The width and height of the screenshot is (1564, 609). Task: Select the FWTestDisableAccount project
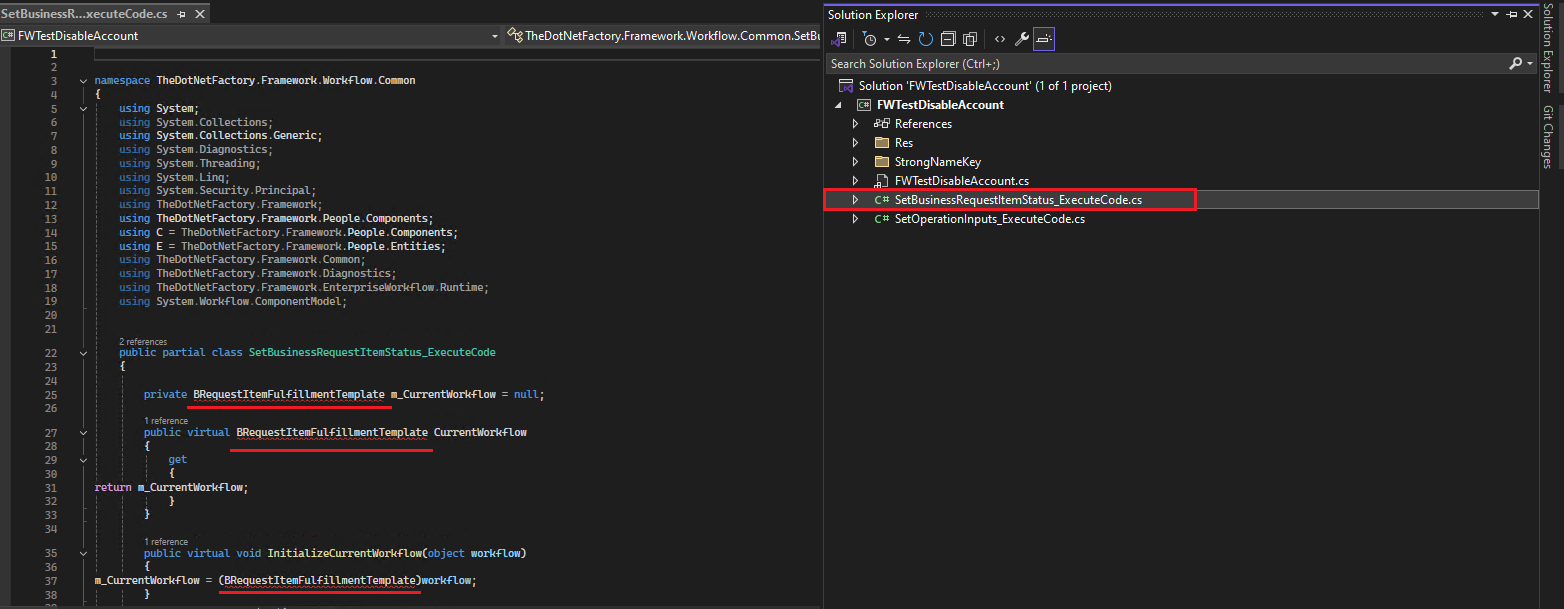click(x=940, y=105)
